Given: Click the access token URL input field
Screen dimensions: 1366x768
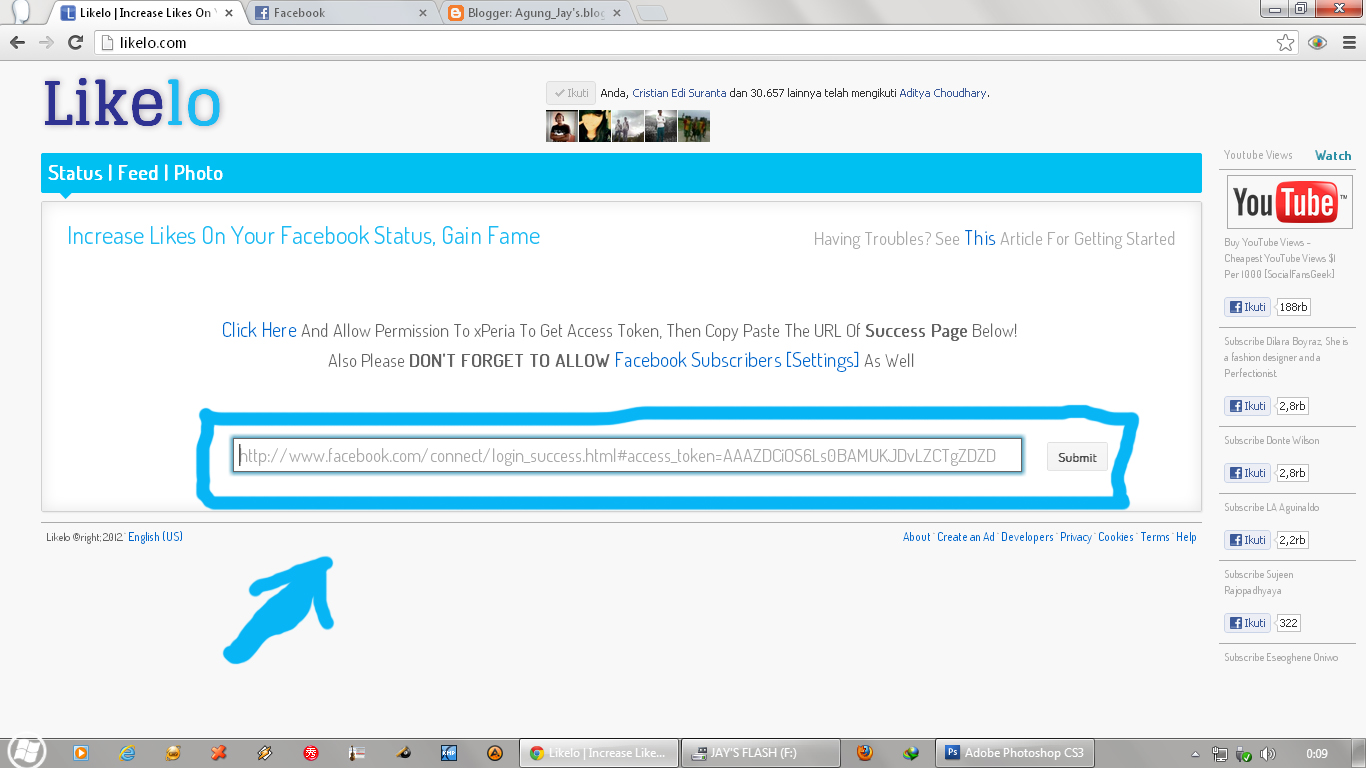Looking at the screenshot, I should click(627, 456).
